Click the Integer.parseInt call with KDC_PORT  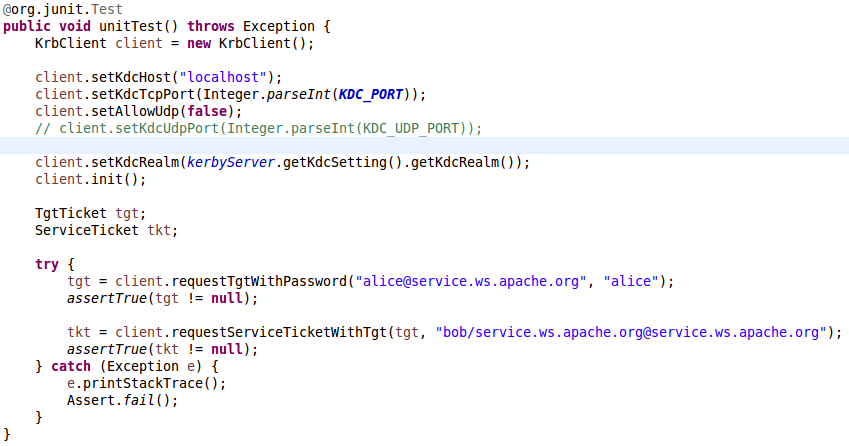click(306, 94)
